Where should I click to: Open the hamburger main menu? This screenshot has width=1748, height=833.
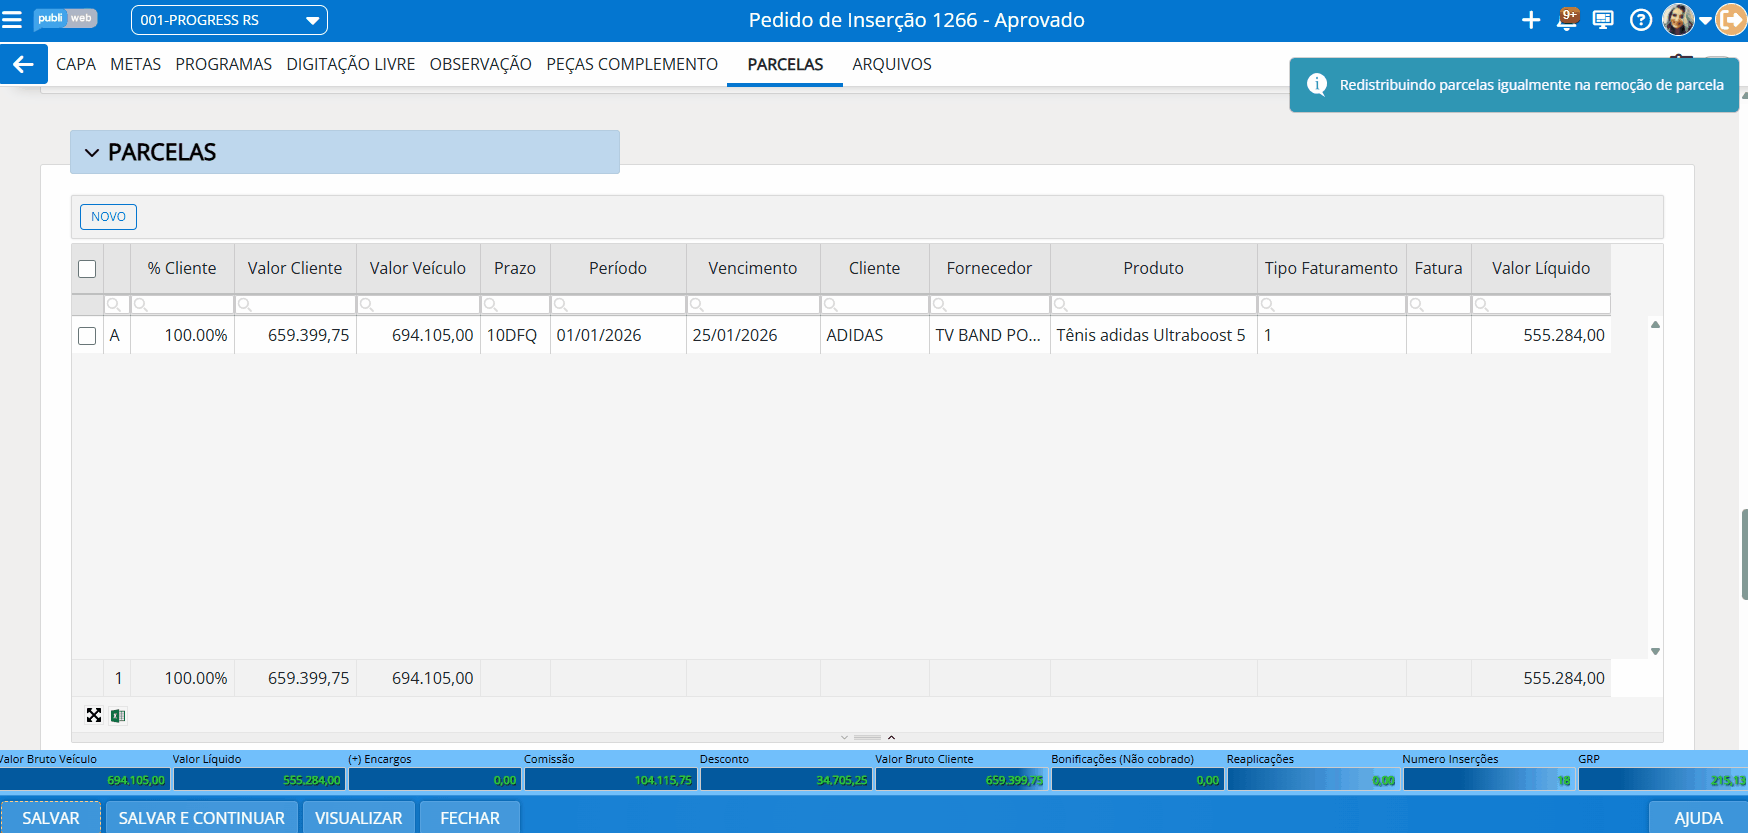[12, 20]
